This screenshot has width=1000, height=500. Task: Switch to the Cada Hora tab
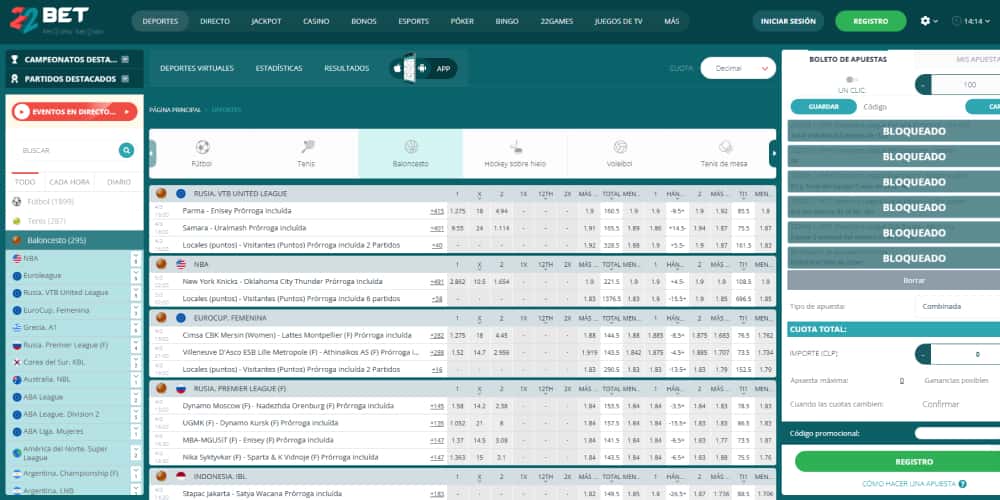pos(70,182)
